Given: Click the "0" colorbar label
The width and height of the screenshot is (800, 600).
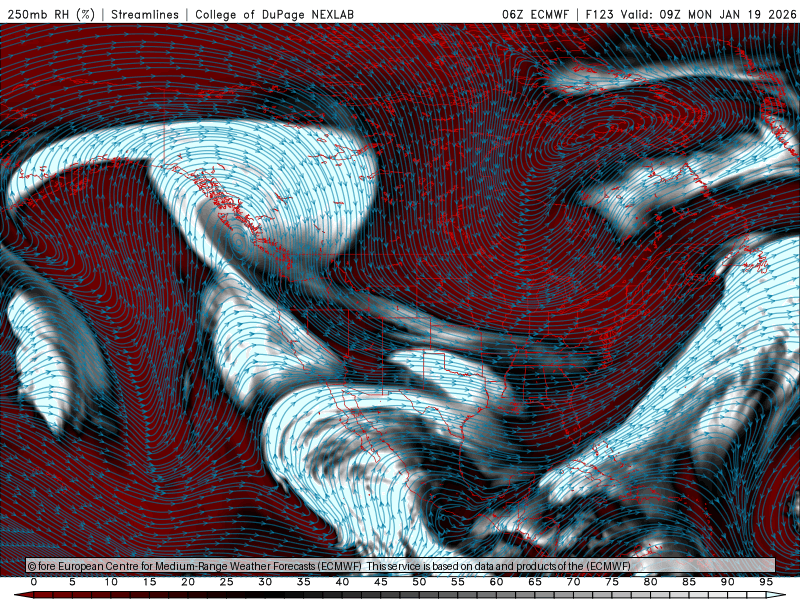Looking at the screenshot, I should [x=34, y=582].
